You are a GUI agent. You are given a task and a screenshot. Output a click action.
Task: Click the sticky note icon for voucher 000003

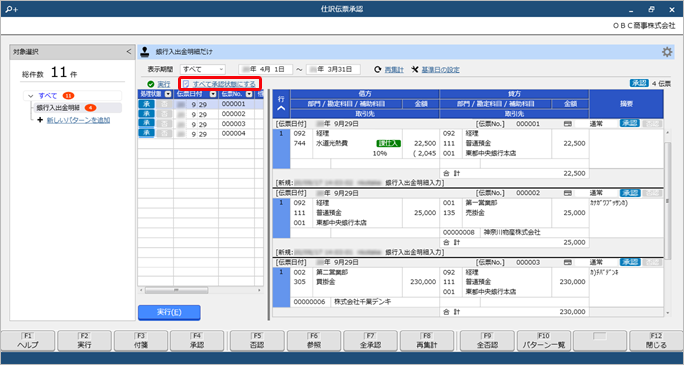[x=568, y=263]
